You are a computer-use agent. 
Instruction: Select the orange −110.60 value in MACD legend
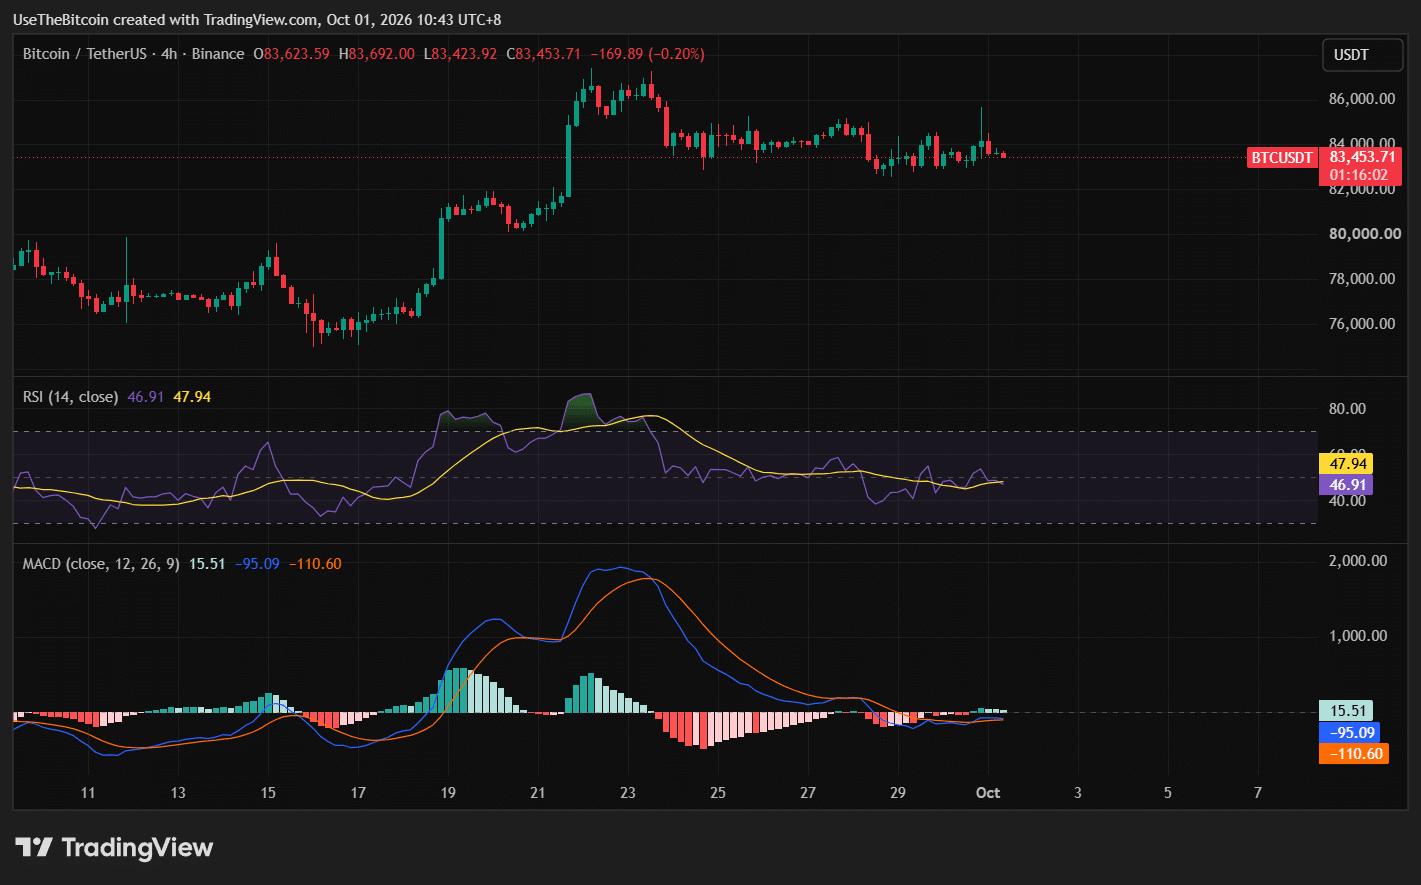tap(315, 564)
